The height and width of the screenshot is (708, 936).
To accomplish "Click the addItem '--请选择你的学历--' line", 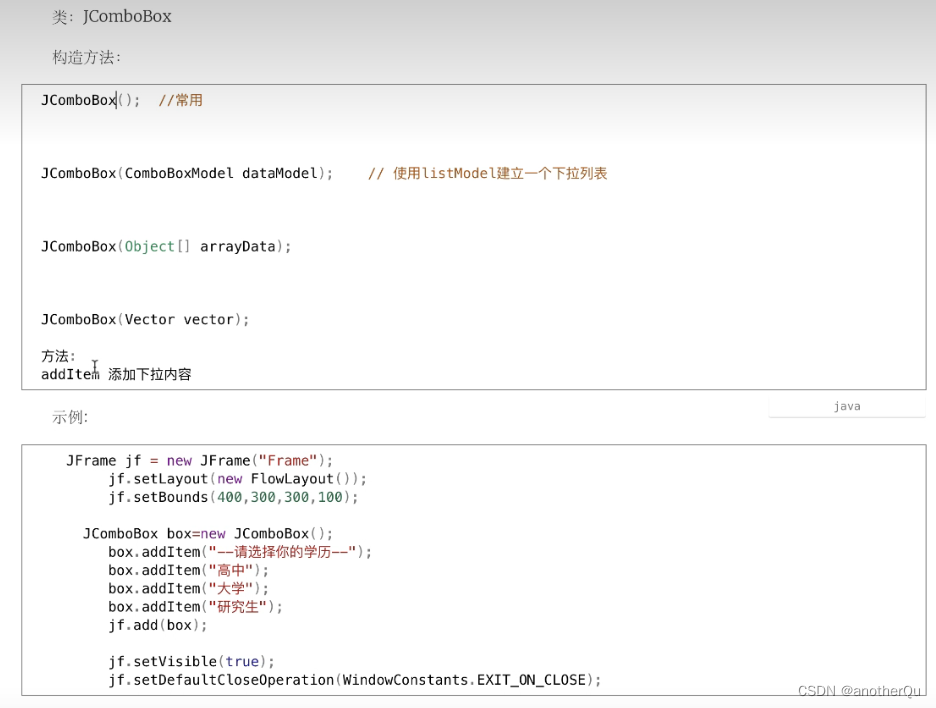I will coord(240,552).
